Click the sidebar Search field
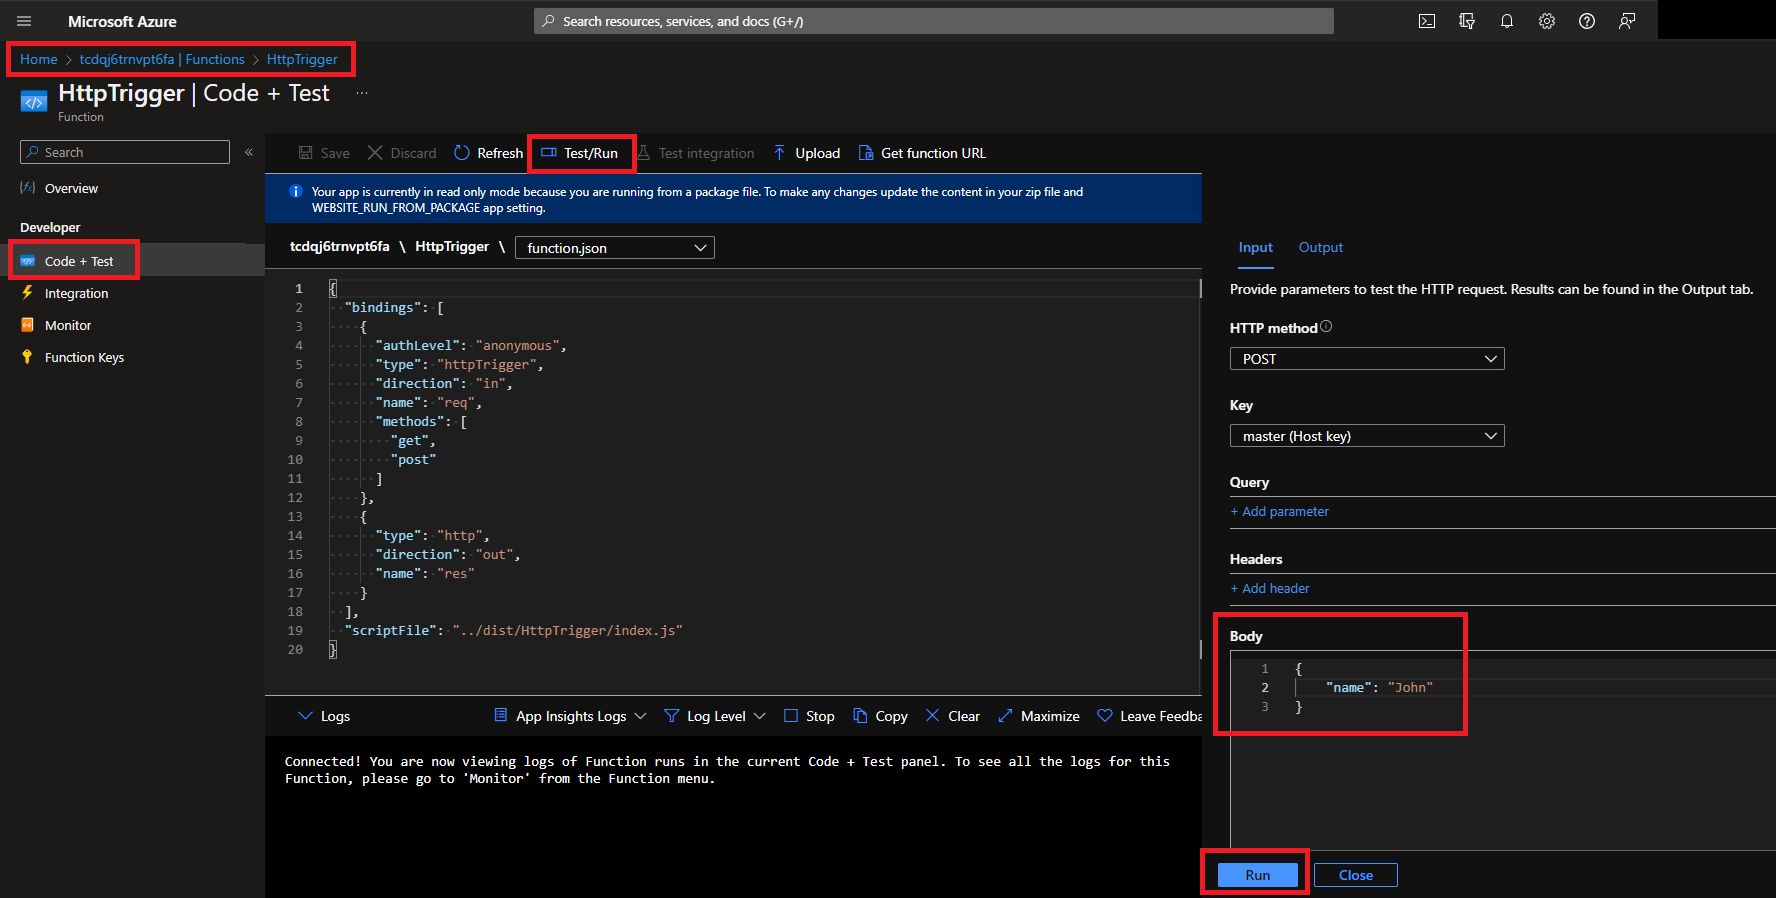Image resolution: width=1776 pixels, height=898 pixels. (x=125, y=152)
